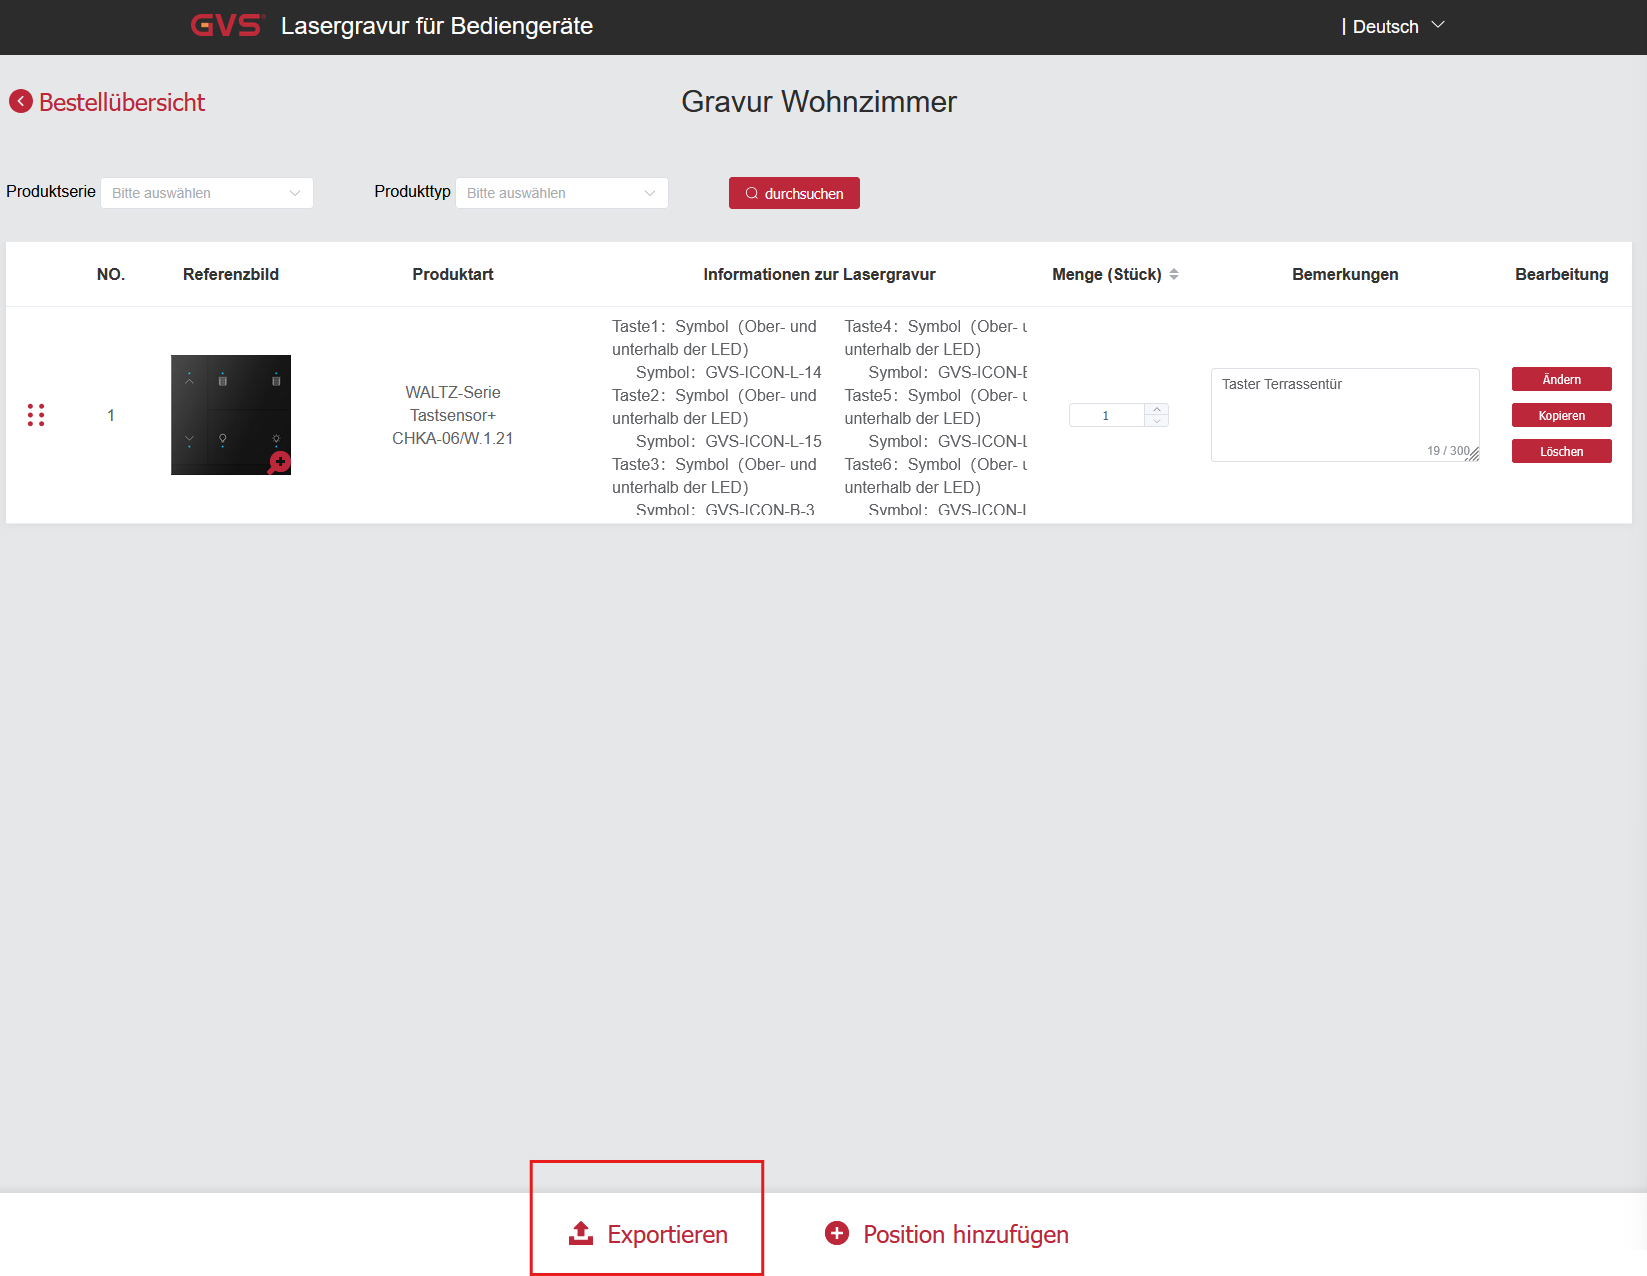1647x1276 pixels.
Task: Click the Ändern button
Action: [1561, 379]
